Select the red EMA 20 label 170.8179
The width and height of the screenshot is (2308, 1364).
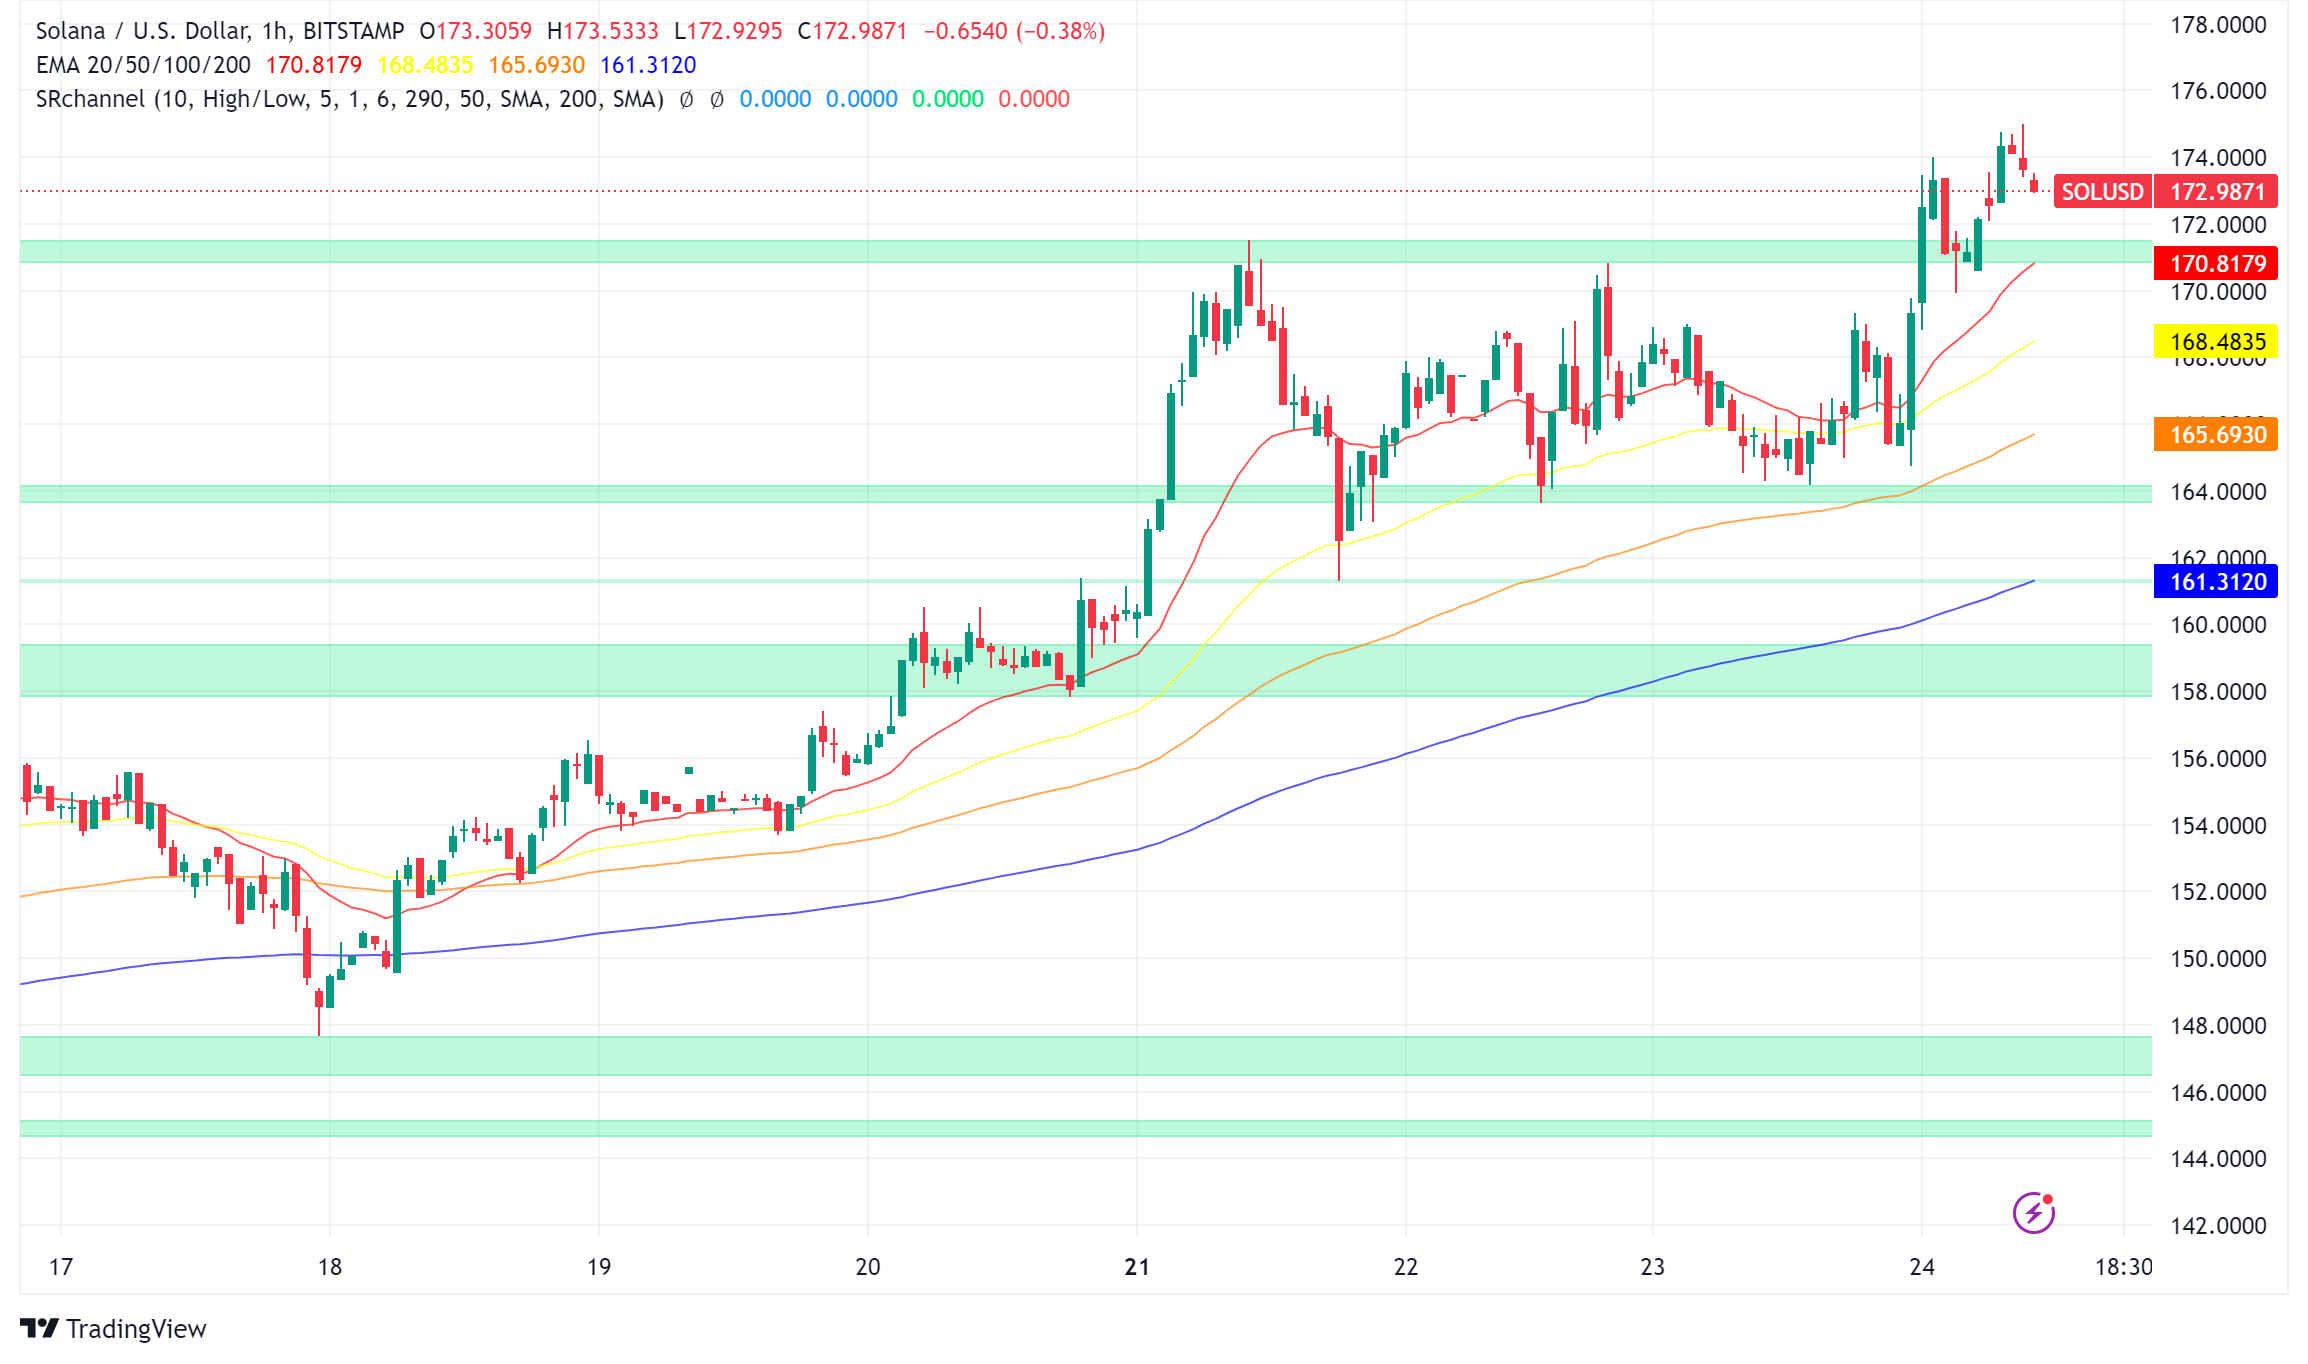pos(2216,264)
